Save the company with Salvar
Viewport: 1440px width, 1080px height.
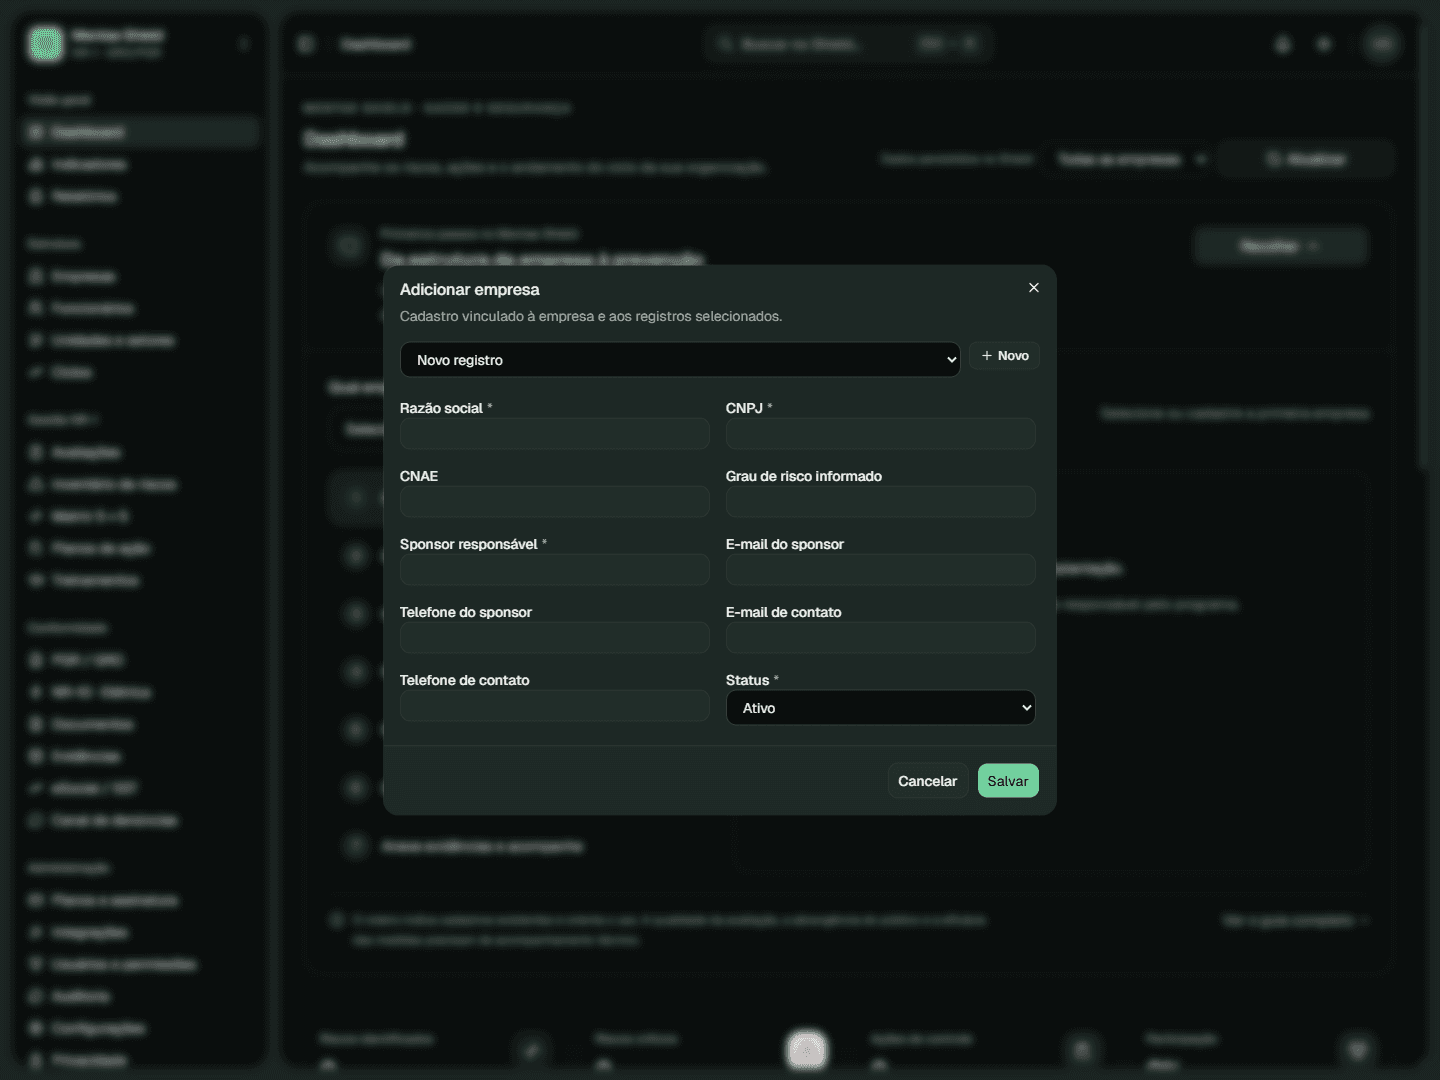1008,781
